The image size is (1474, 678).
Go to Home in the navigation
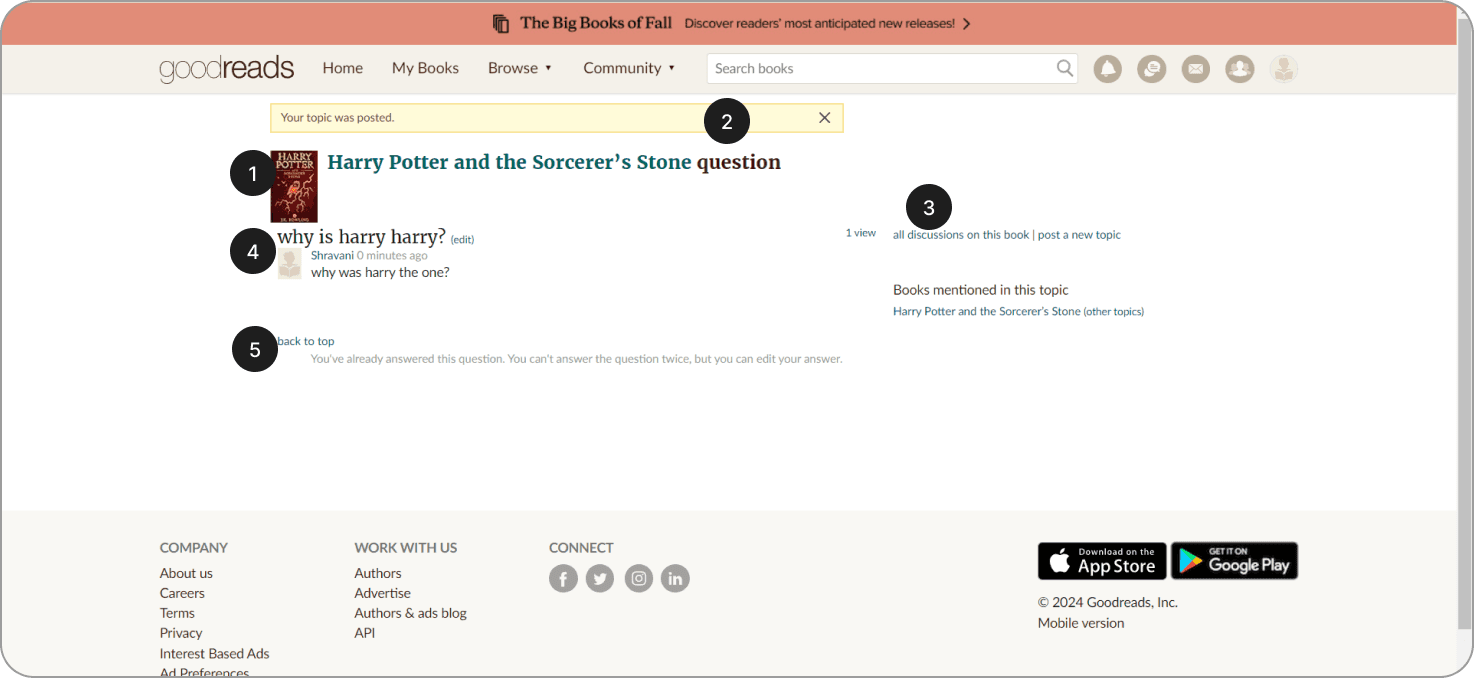(343, 68)
